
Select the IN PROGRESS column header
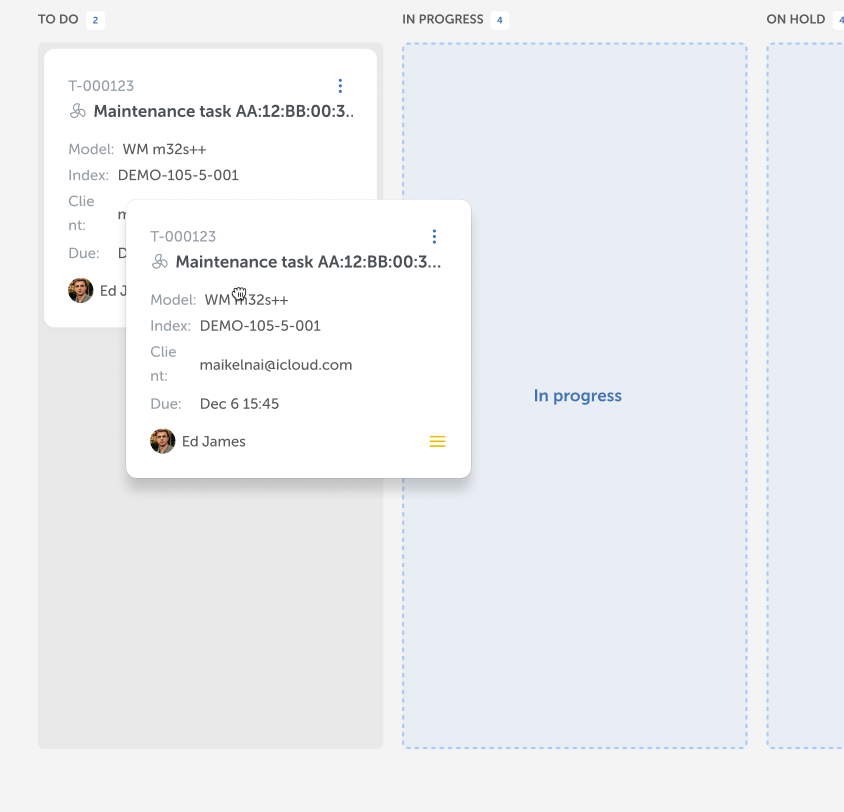click(442, 20)
